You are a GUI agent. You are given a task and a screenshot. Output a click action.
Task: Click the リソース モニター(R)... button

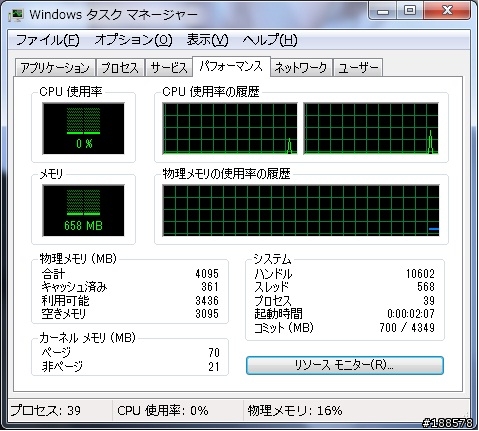345,365
